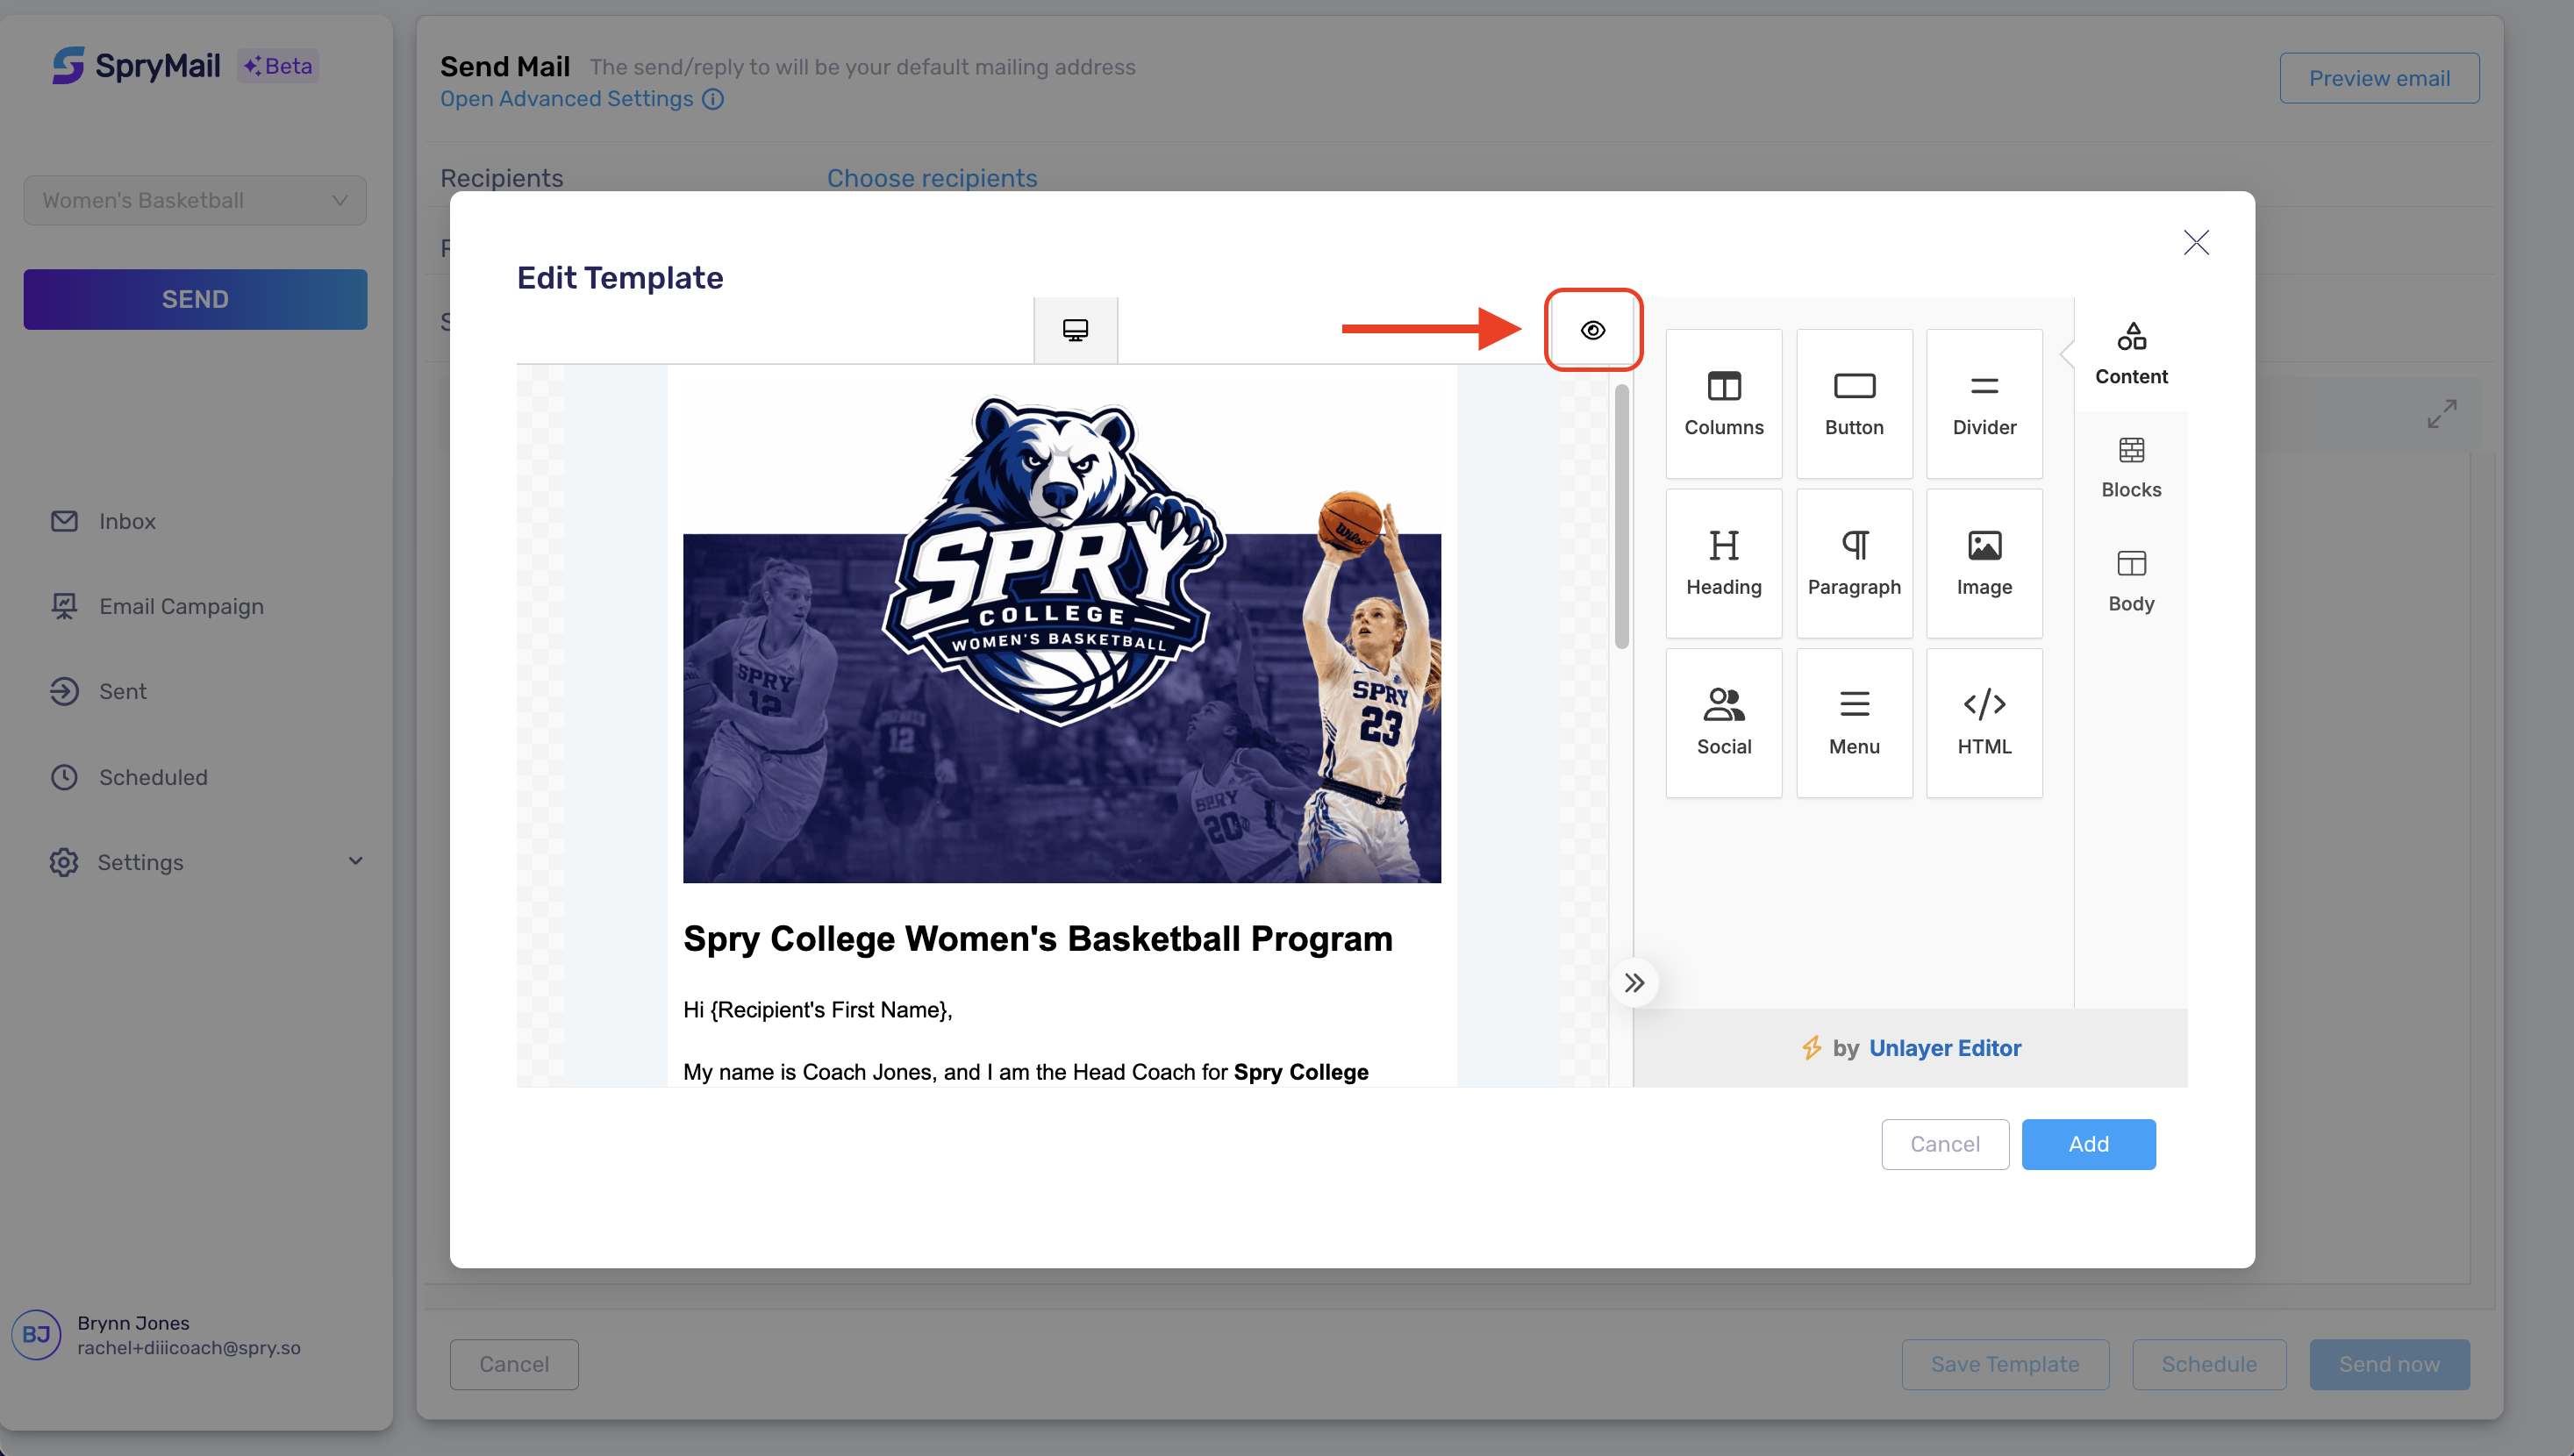The image size is (2574, 1456).
Task: Toggle the eye preview icon
Action: (1593, 330)
